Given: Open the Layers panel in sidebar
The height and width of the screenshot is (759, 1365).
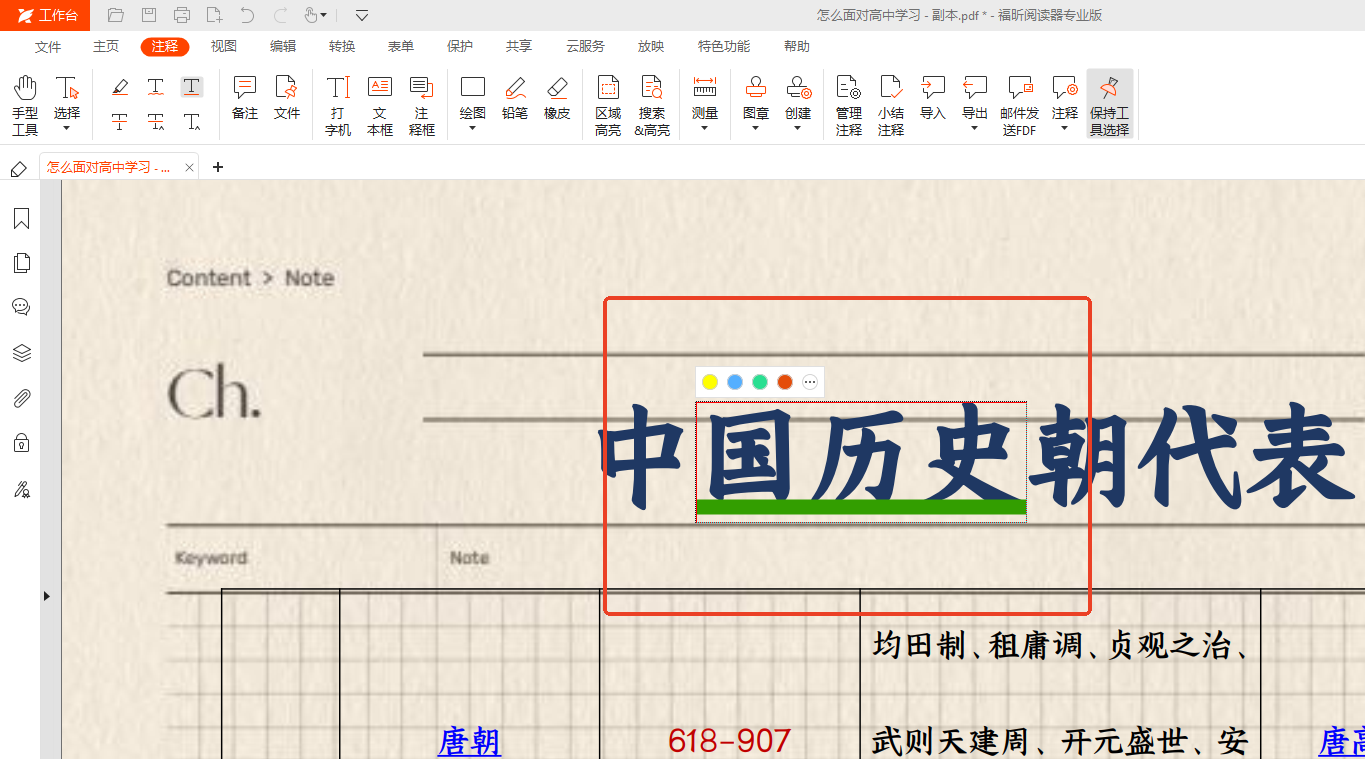Looking at the screenshot, I should pos(21,353).
